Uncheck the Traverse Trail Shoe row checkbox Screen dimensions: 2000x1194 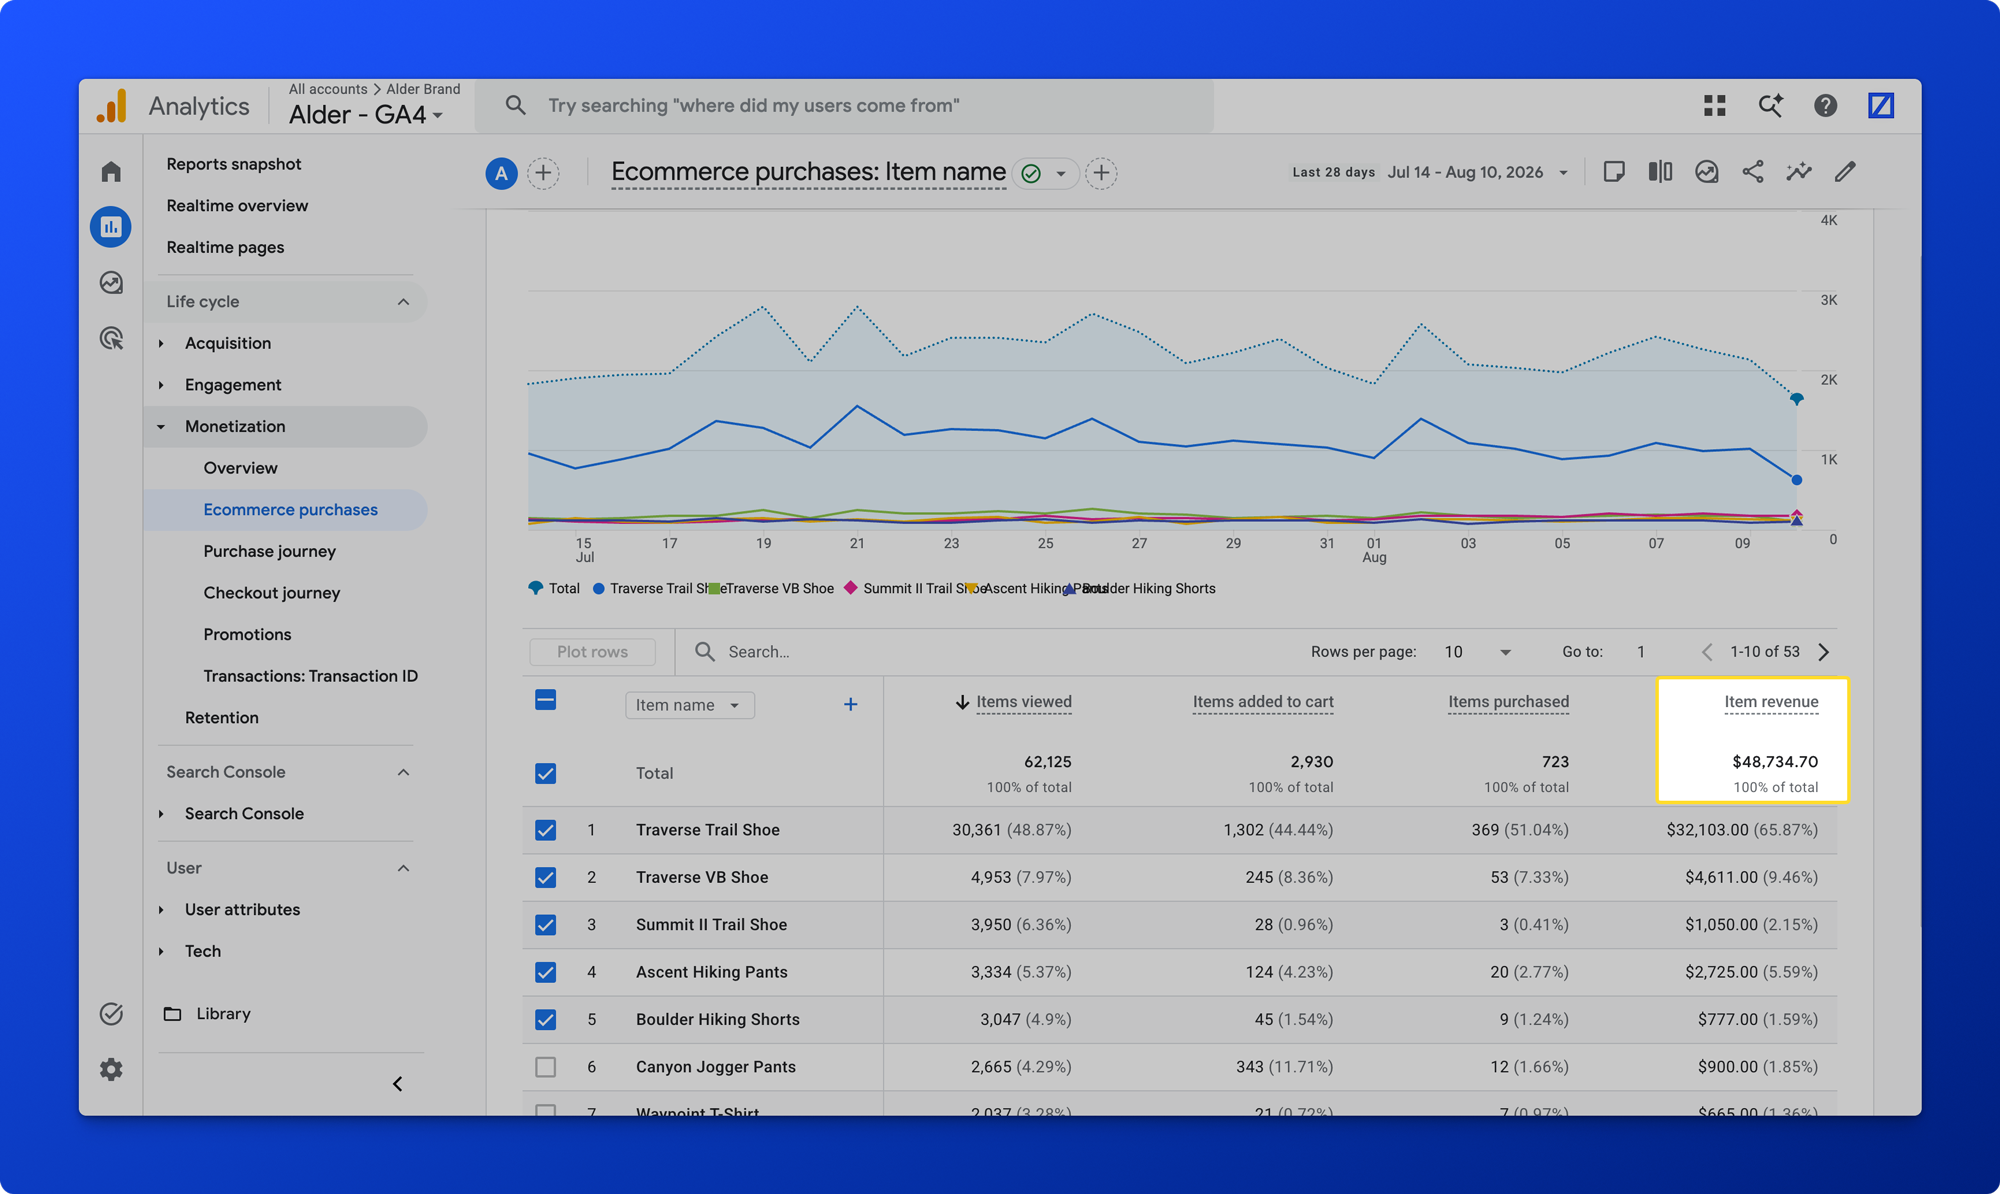pyautogui.click(x=545, y=830)
